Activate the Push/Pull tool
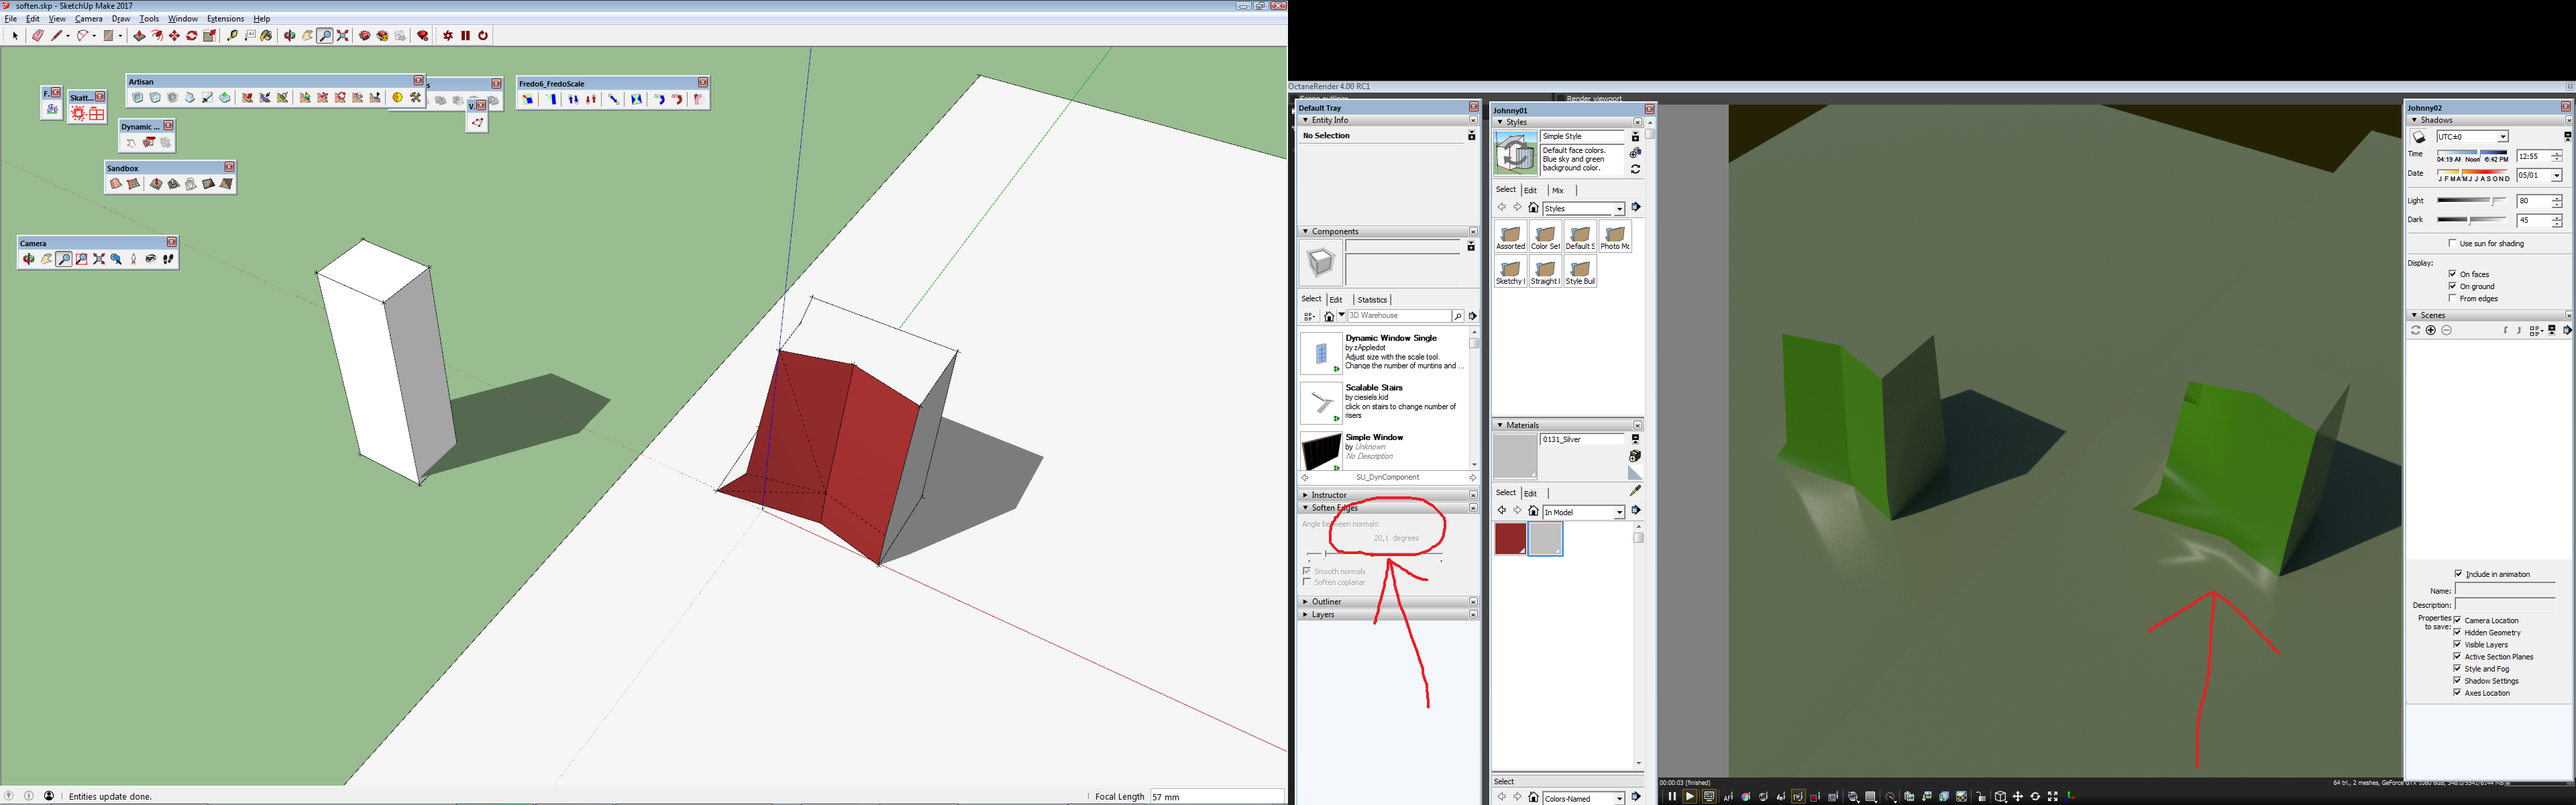This screenshot has height=805, width=2576. coord(139,36)
